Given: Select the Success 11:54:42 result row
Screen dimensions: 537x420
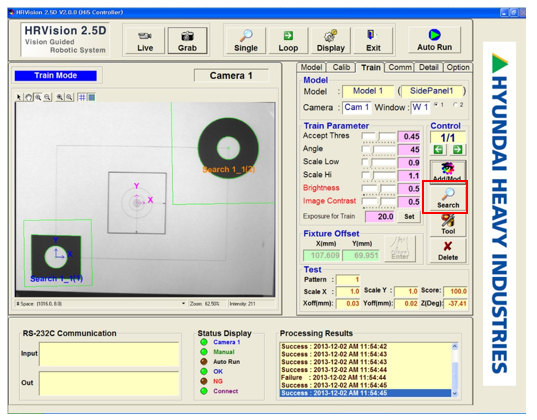Looking at the screenshot, I should pyautogui.click(x=366, y=346).
